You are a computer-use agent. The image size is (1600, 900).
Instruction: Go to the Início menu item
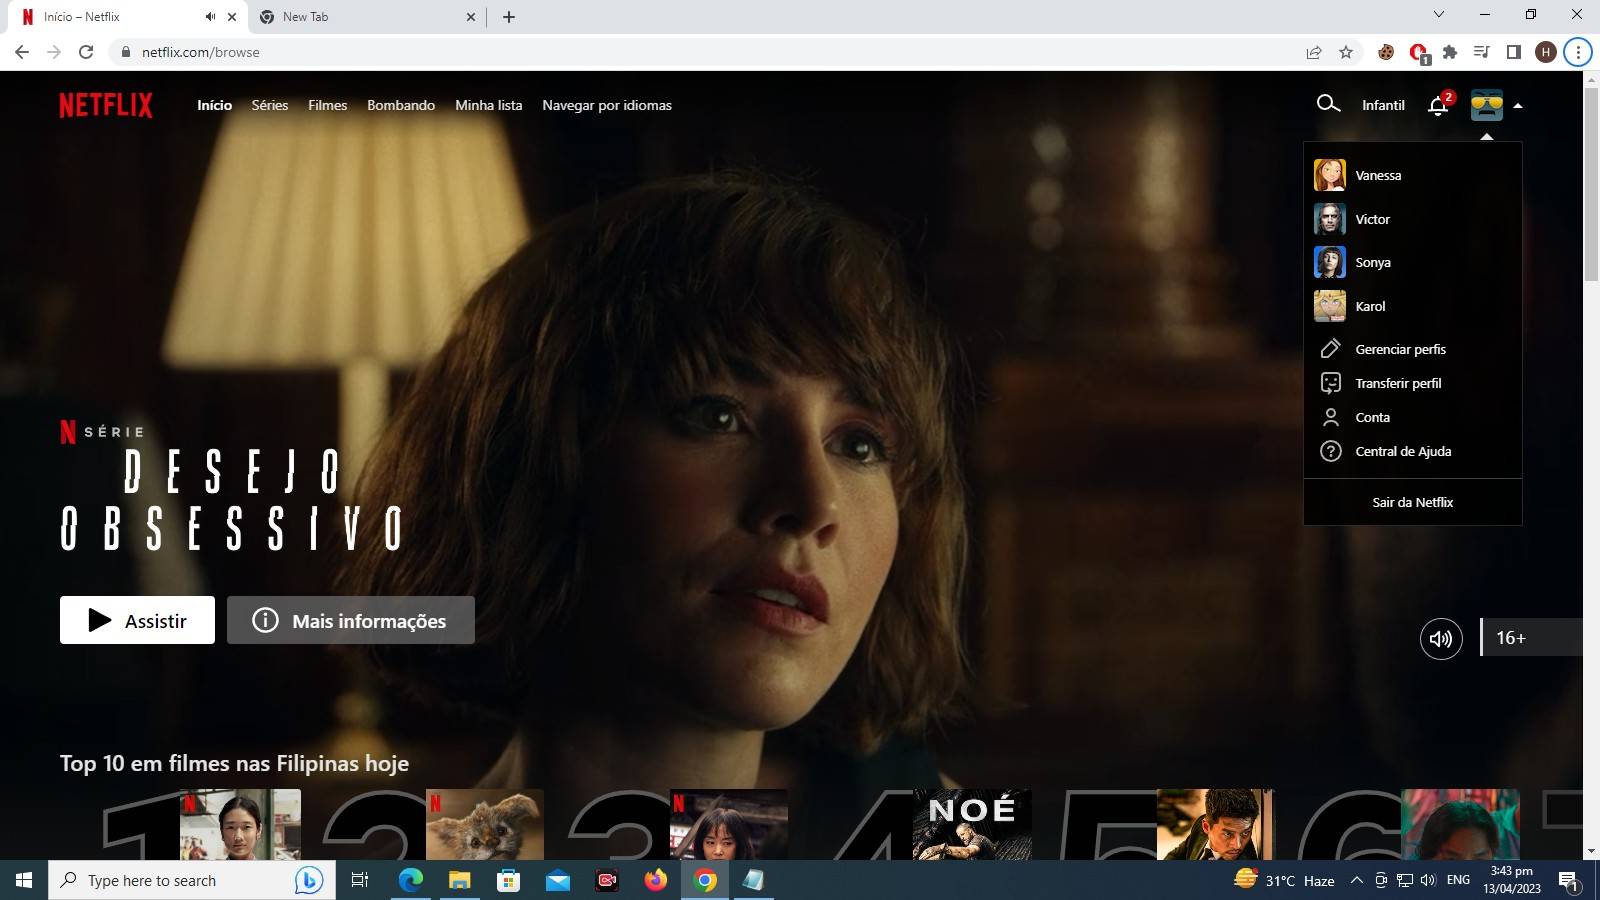[214, 105]
